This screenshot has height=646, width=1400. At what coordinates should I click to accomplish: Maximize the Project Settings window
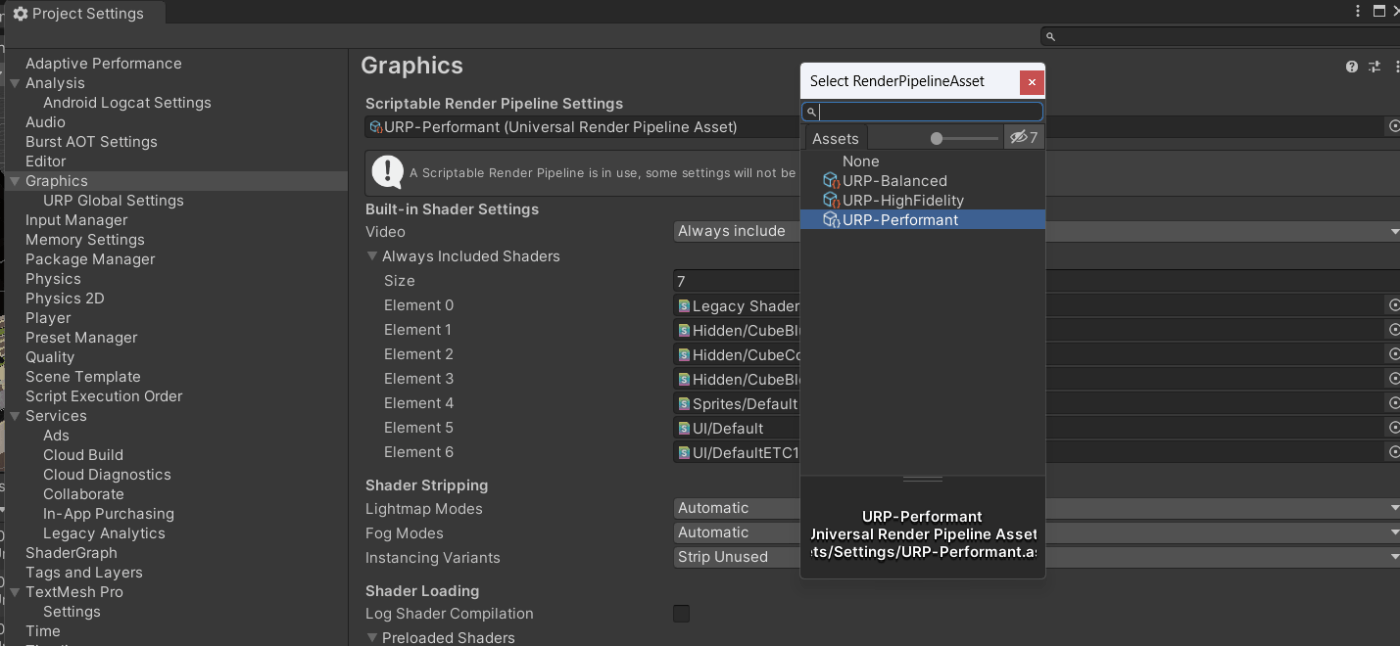pos(1379,12)
